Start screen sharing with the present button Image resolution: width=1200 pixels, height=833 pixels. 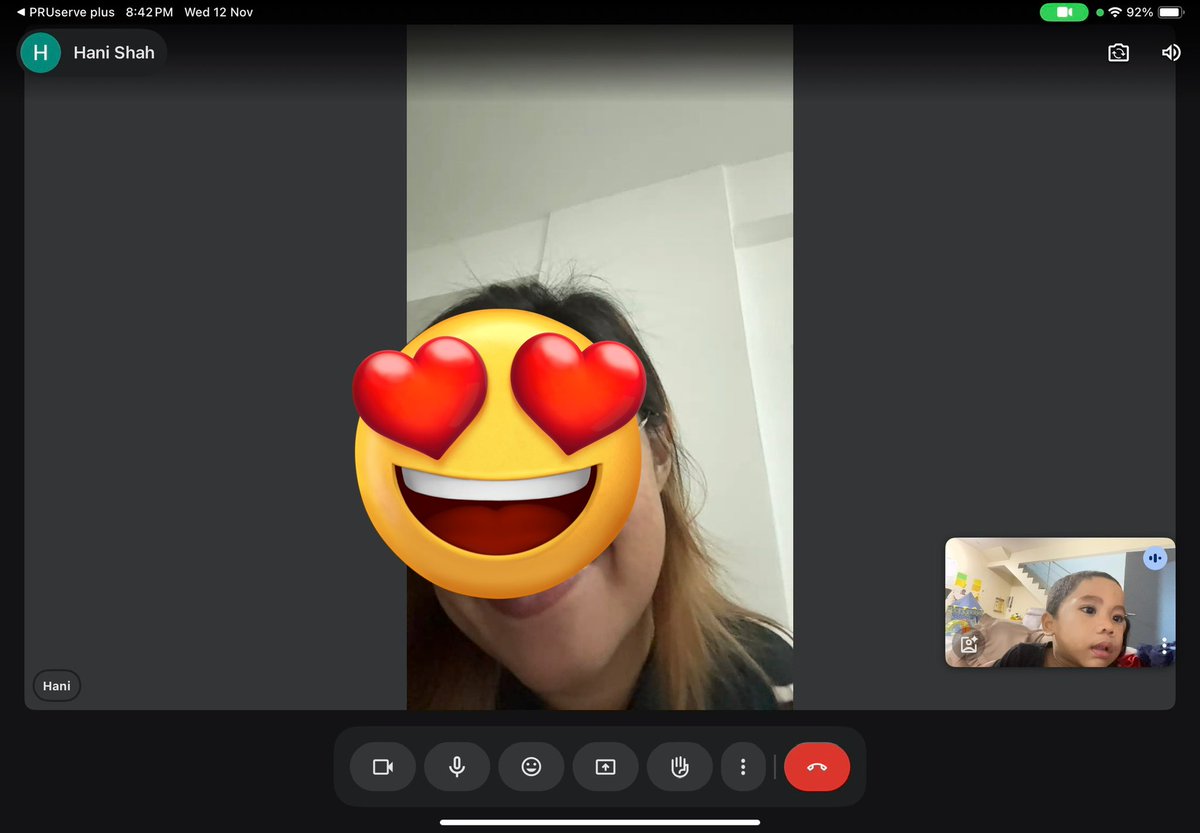pos(605,767)
